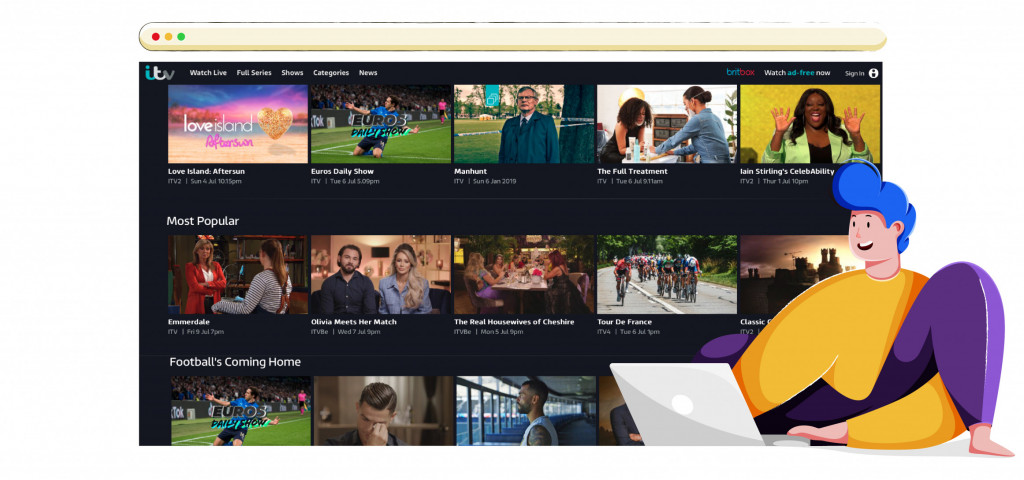Click the green maximize window dot

click(181, 37)
